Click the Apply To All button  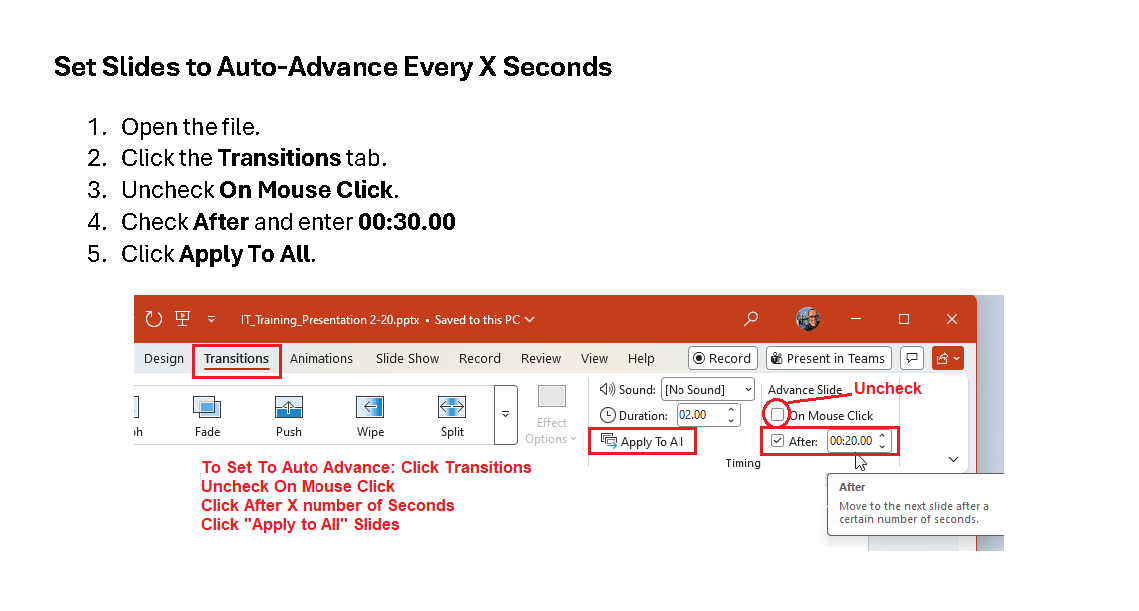642,441
